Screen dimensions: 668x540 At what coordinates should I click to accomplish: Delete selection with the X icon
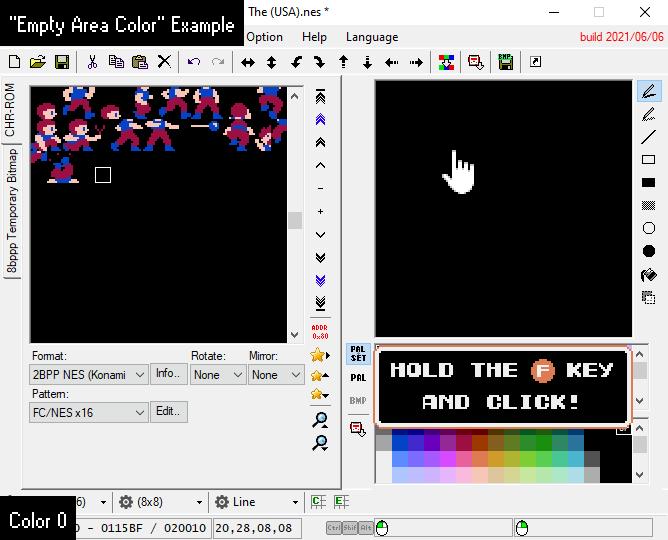click(164, 62)
